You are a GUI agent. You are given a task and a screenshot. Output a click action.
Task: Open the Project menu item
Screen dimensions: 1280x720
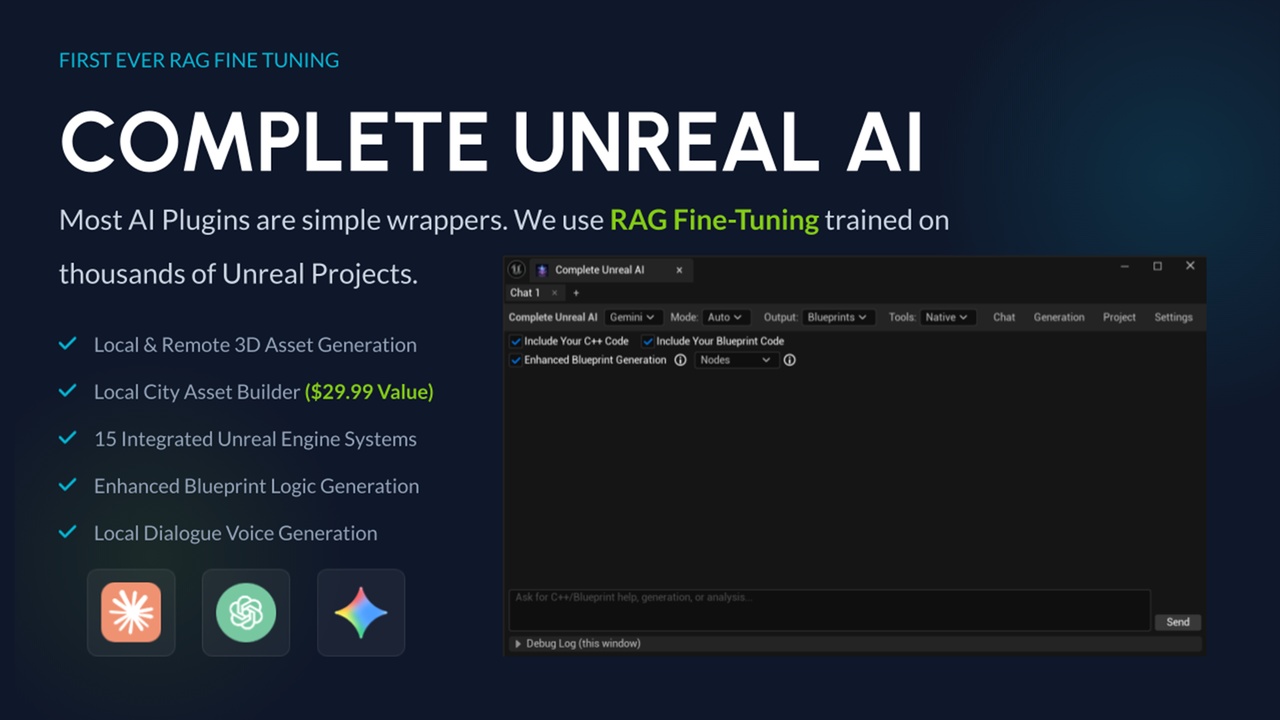click(x=1119, y=317)
